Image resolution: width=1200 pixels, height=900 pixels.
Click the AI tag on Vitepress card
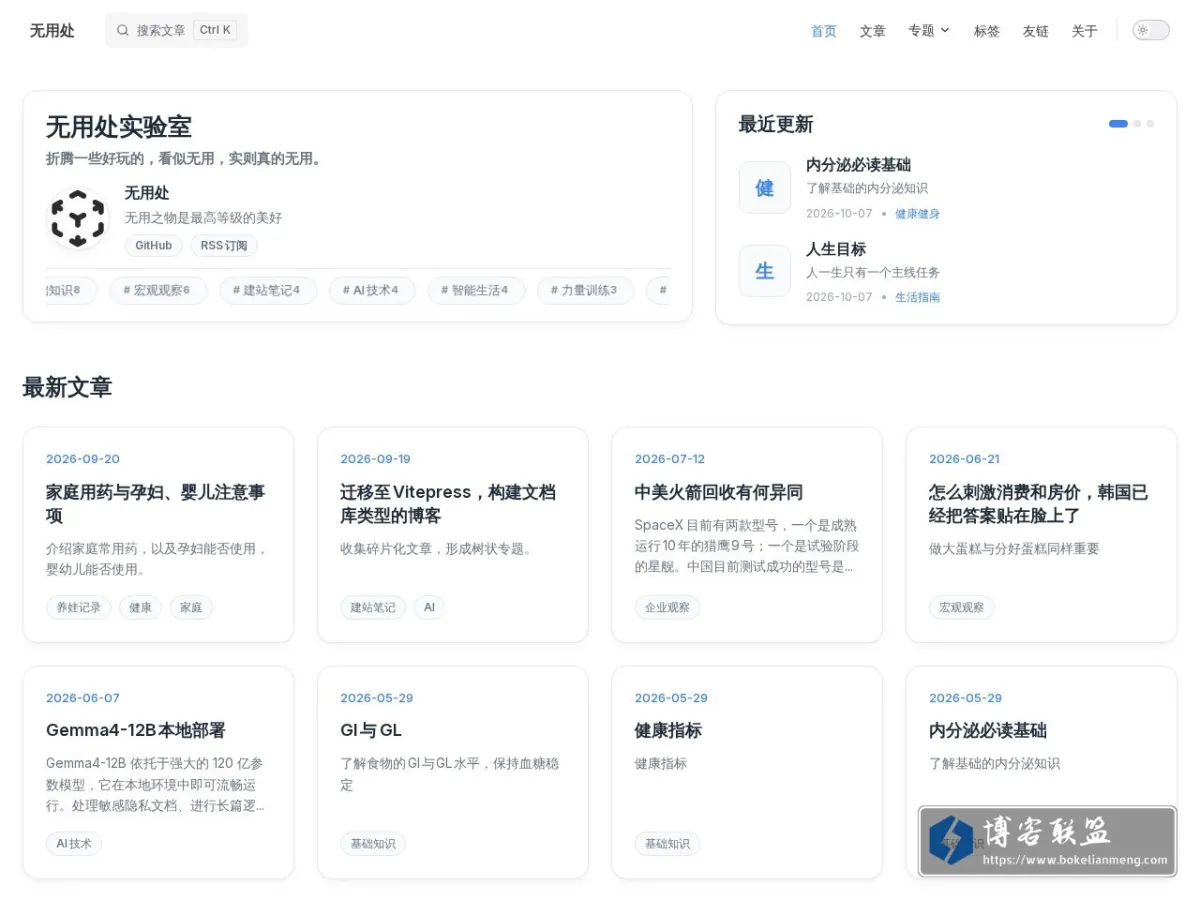click(x=429, y=607)
